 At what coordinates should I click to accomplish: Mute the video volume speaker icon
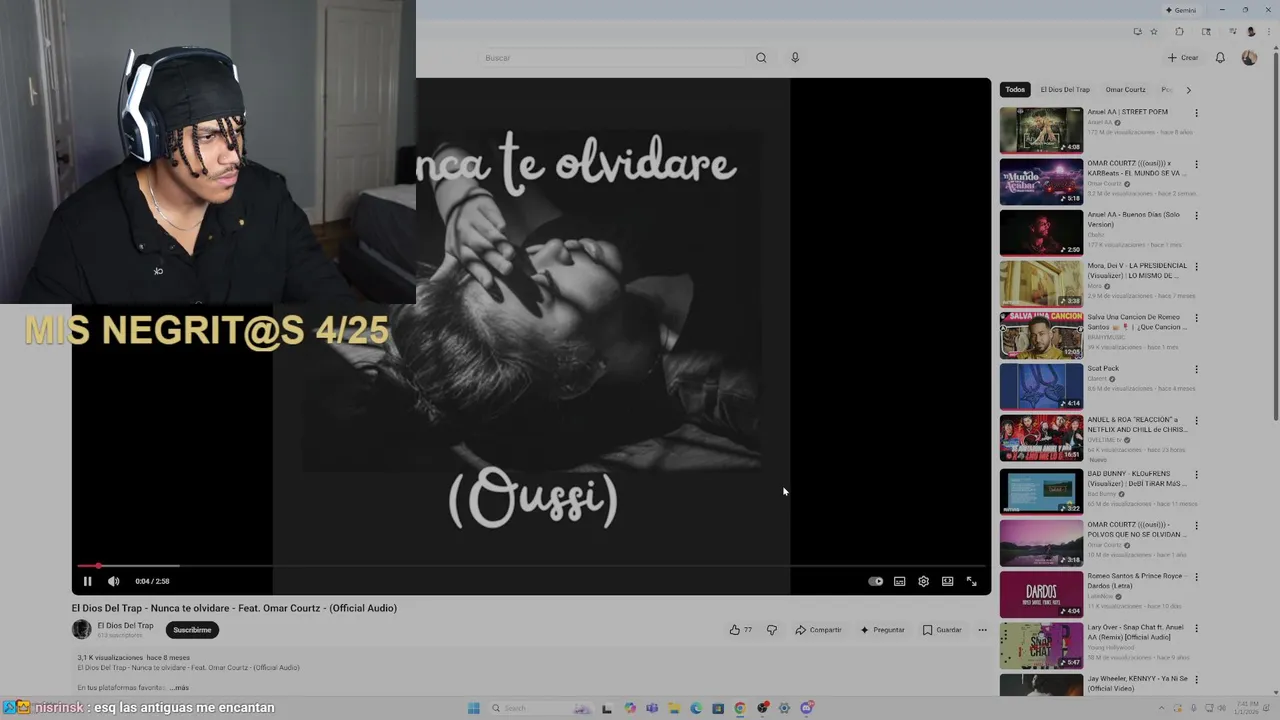[114, 581]
